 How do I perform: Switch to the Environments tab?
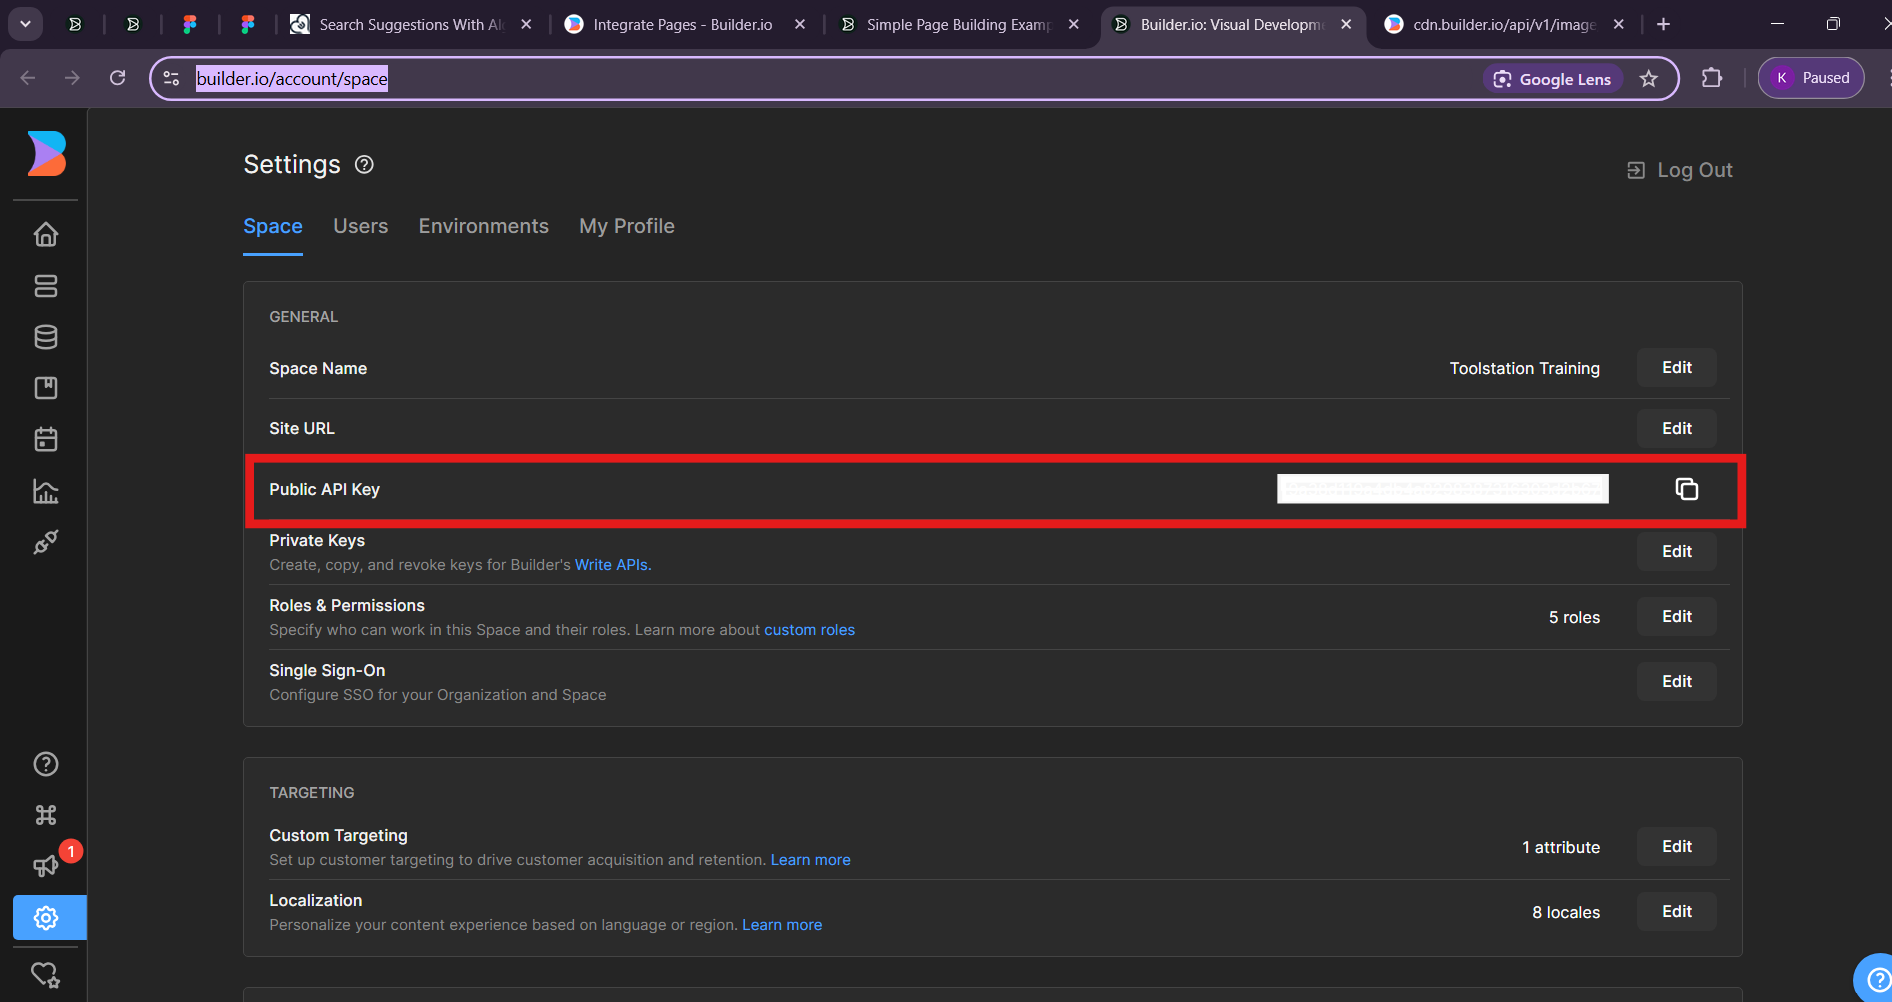[x=483, y=226]
